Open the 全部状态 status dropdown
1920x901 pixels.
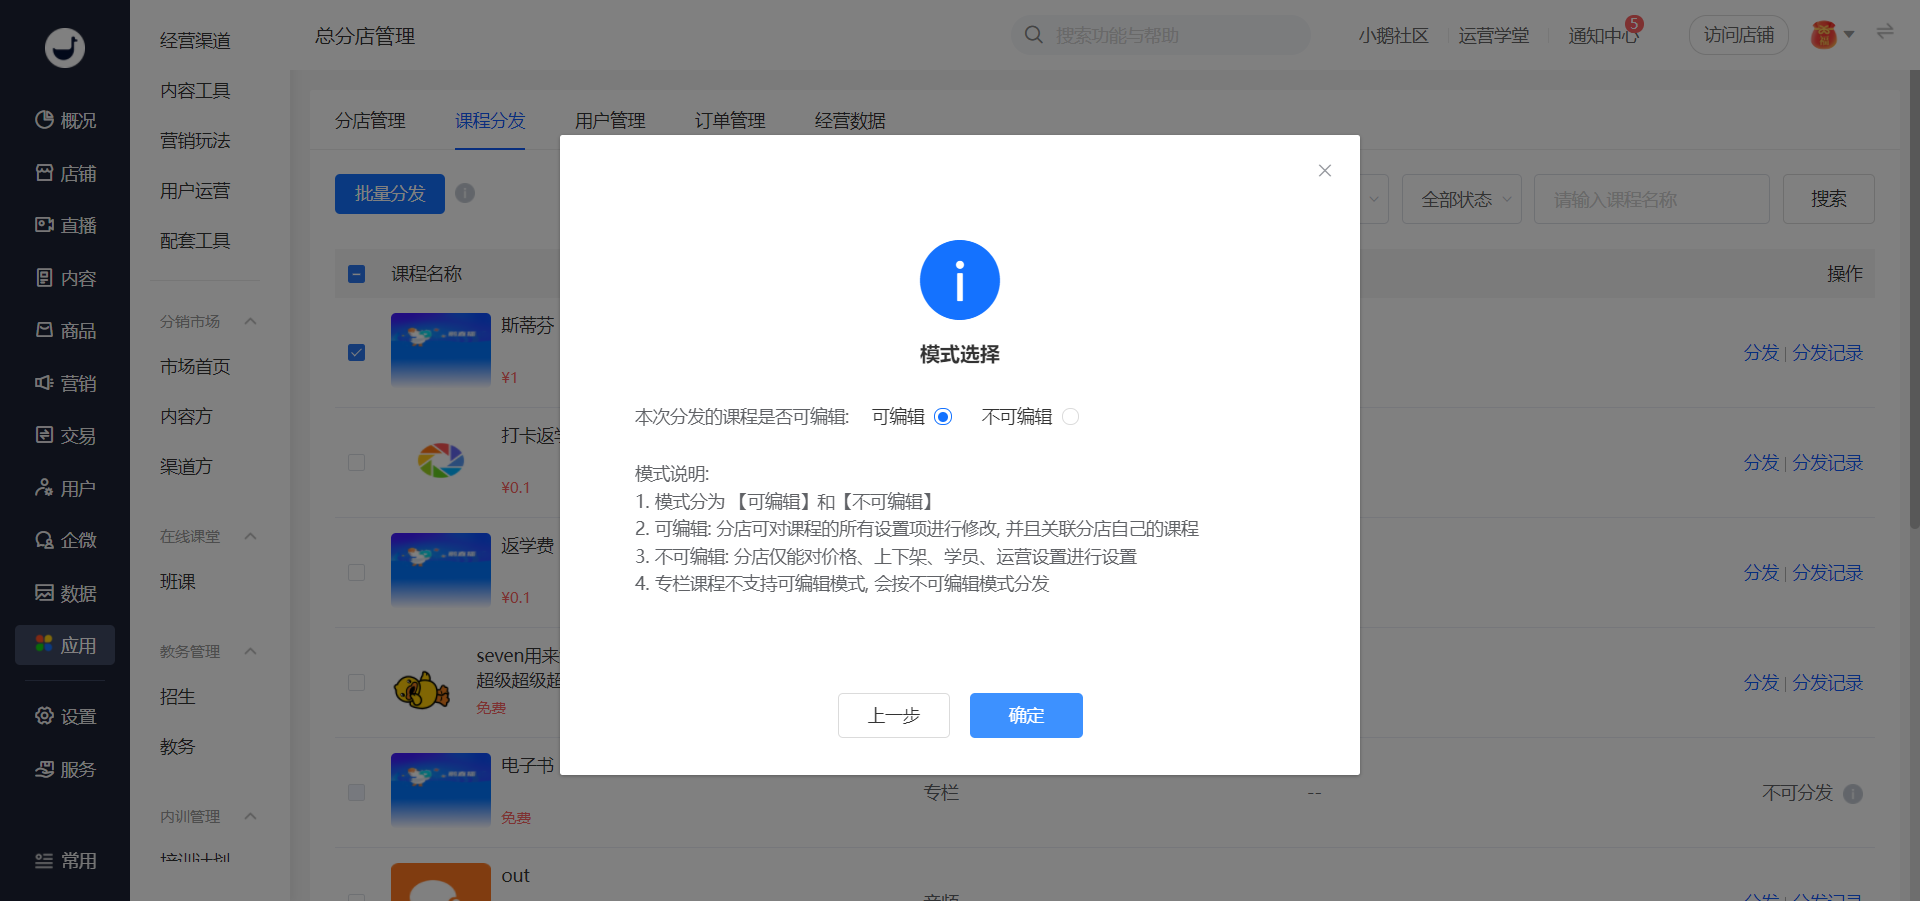1461,199
